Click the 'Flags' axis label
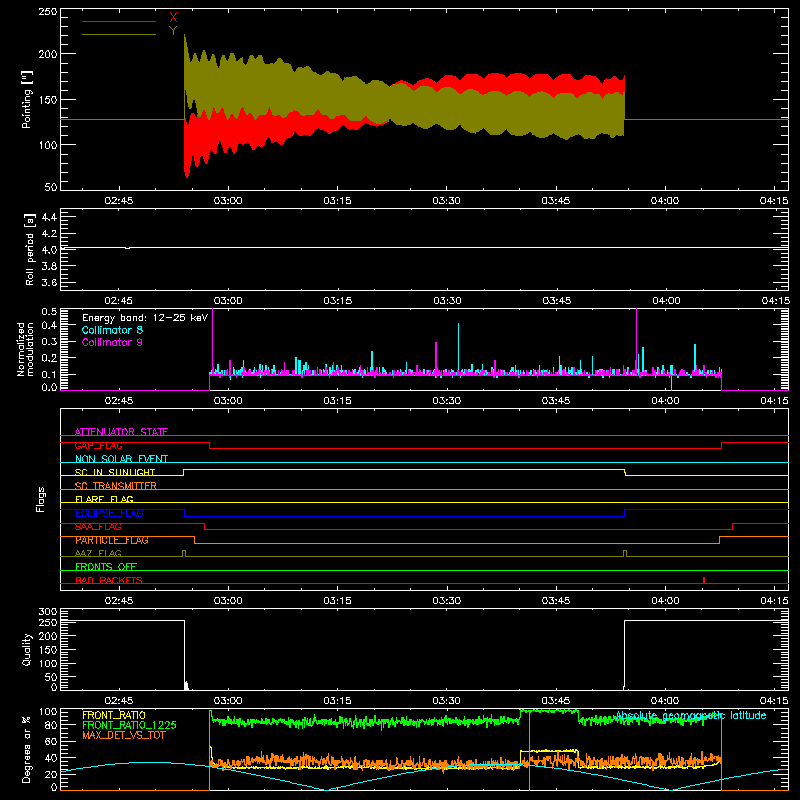800x800 pixels. pyautogui.click(x=40, y=499)
